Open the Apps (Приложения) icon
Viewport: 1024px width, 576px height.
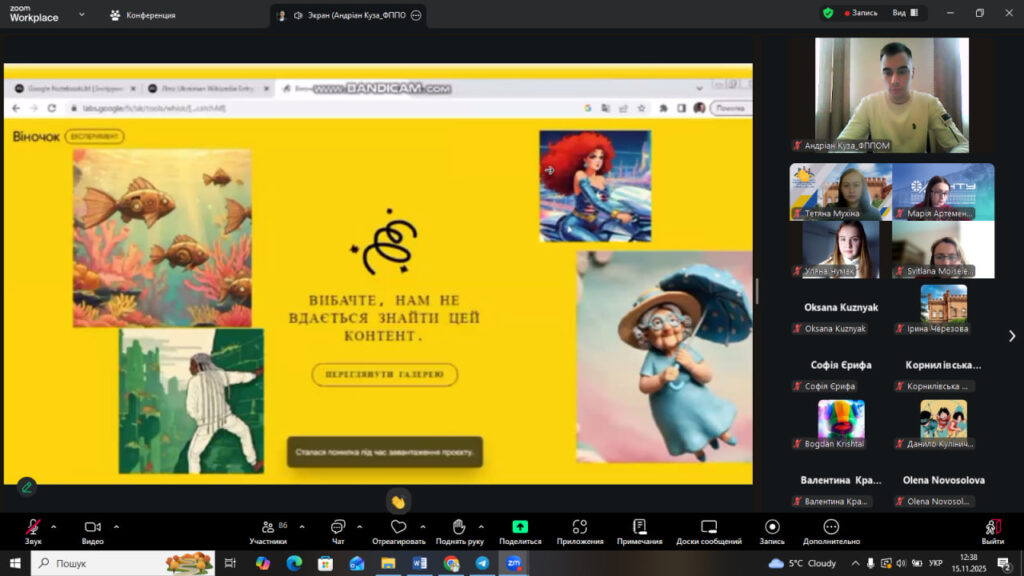point(580,531)
